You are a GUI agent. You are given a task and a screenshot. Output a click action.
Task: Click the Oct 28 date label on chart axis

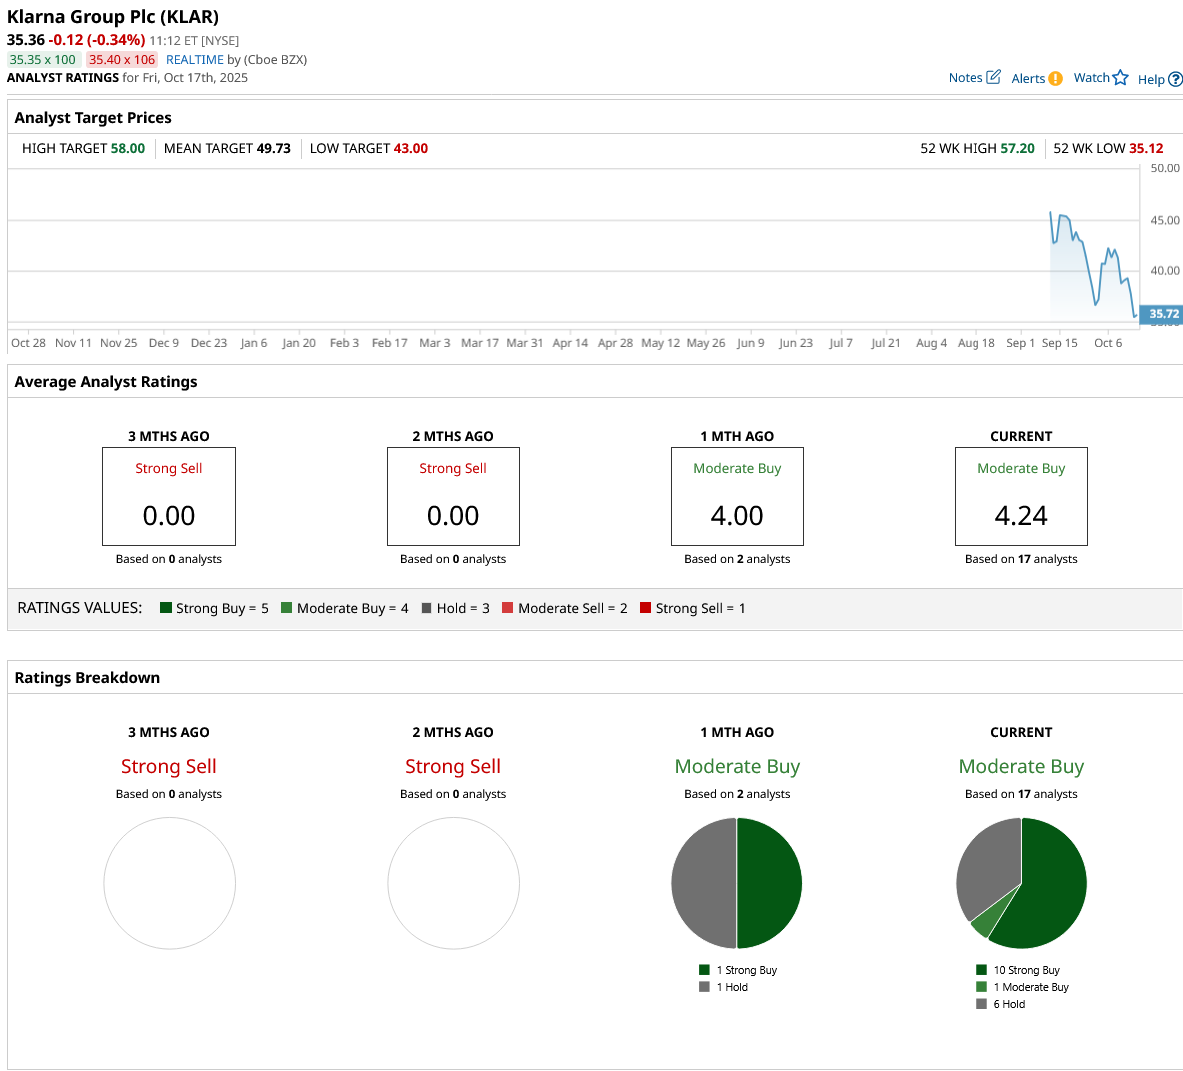[x=28, y=342]
